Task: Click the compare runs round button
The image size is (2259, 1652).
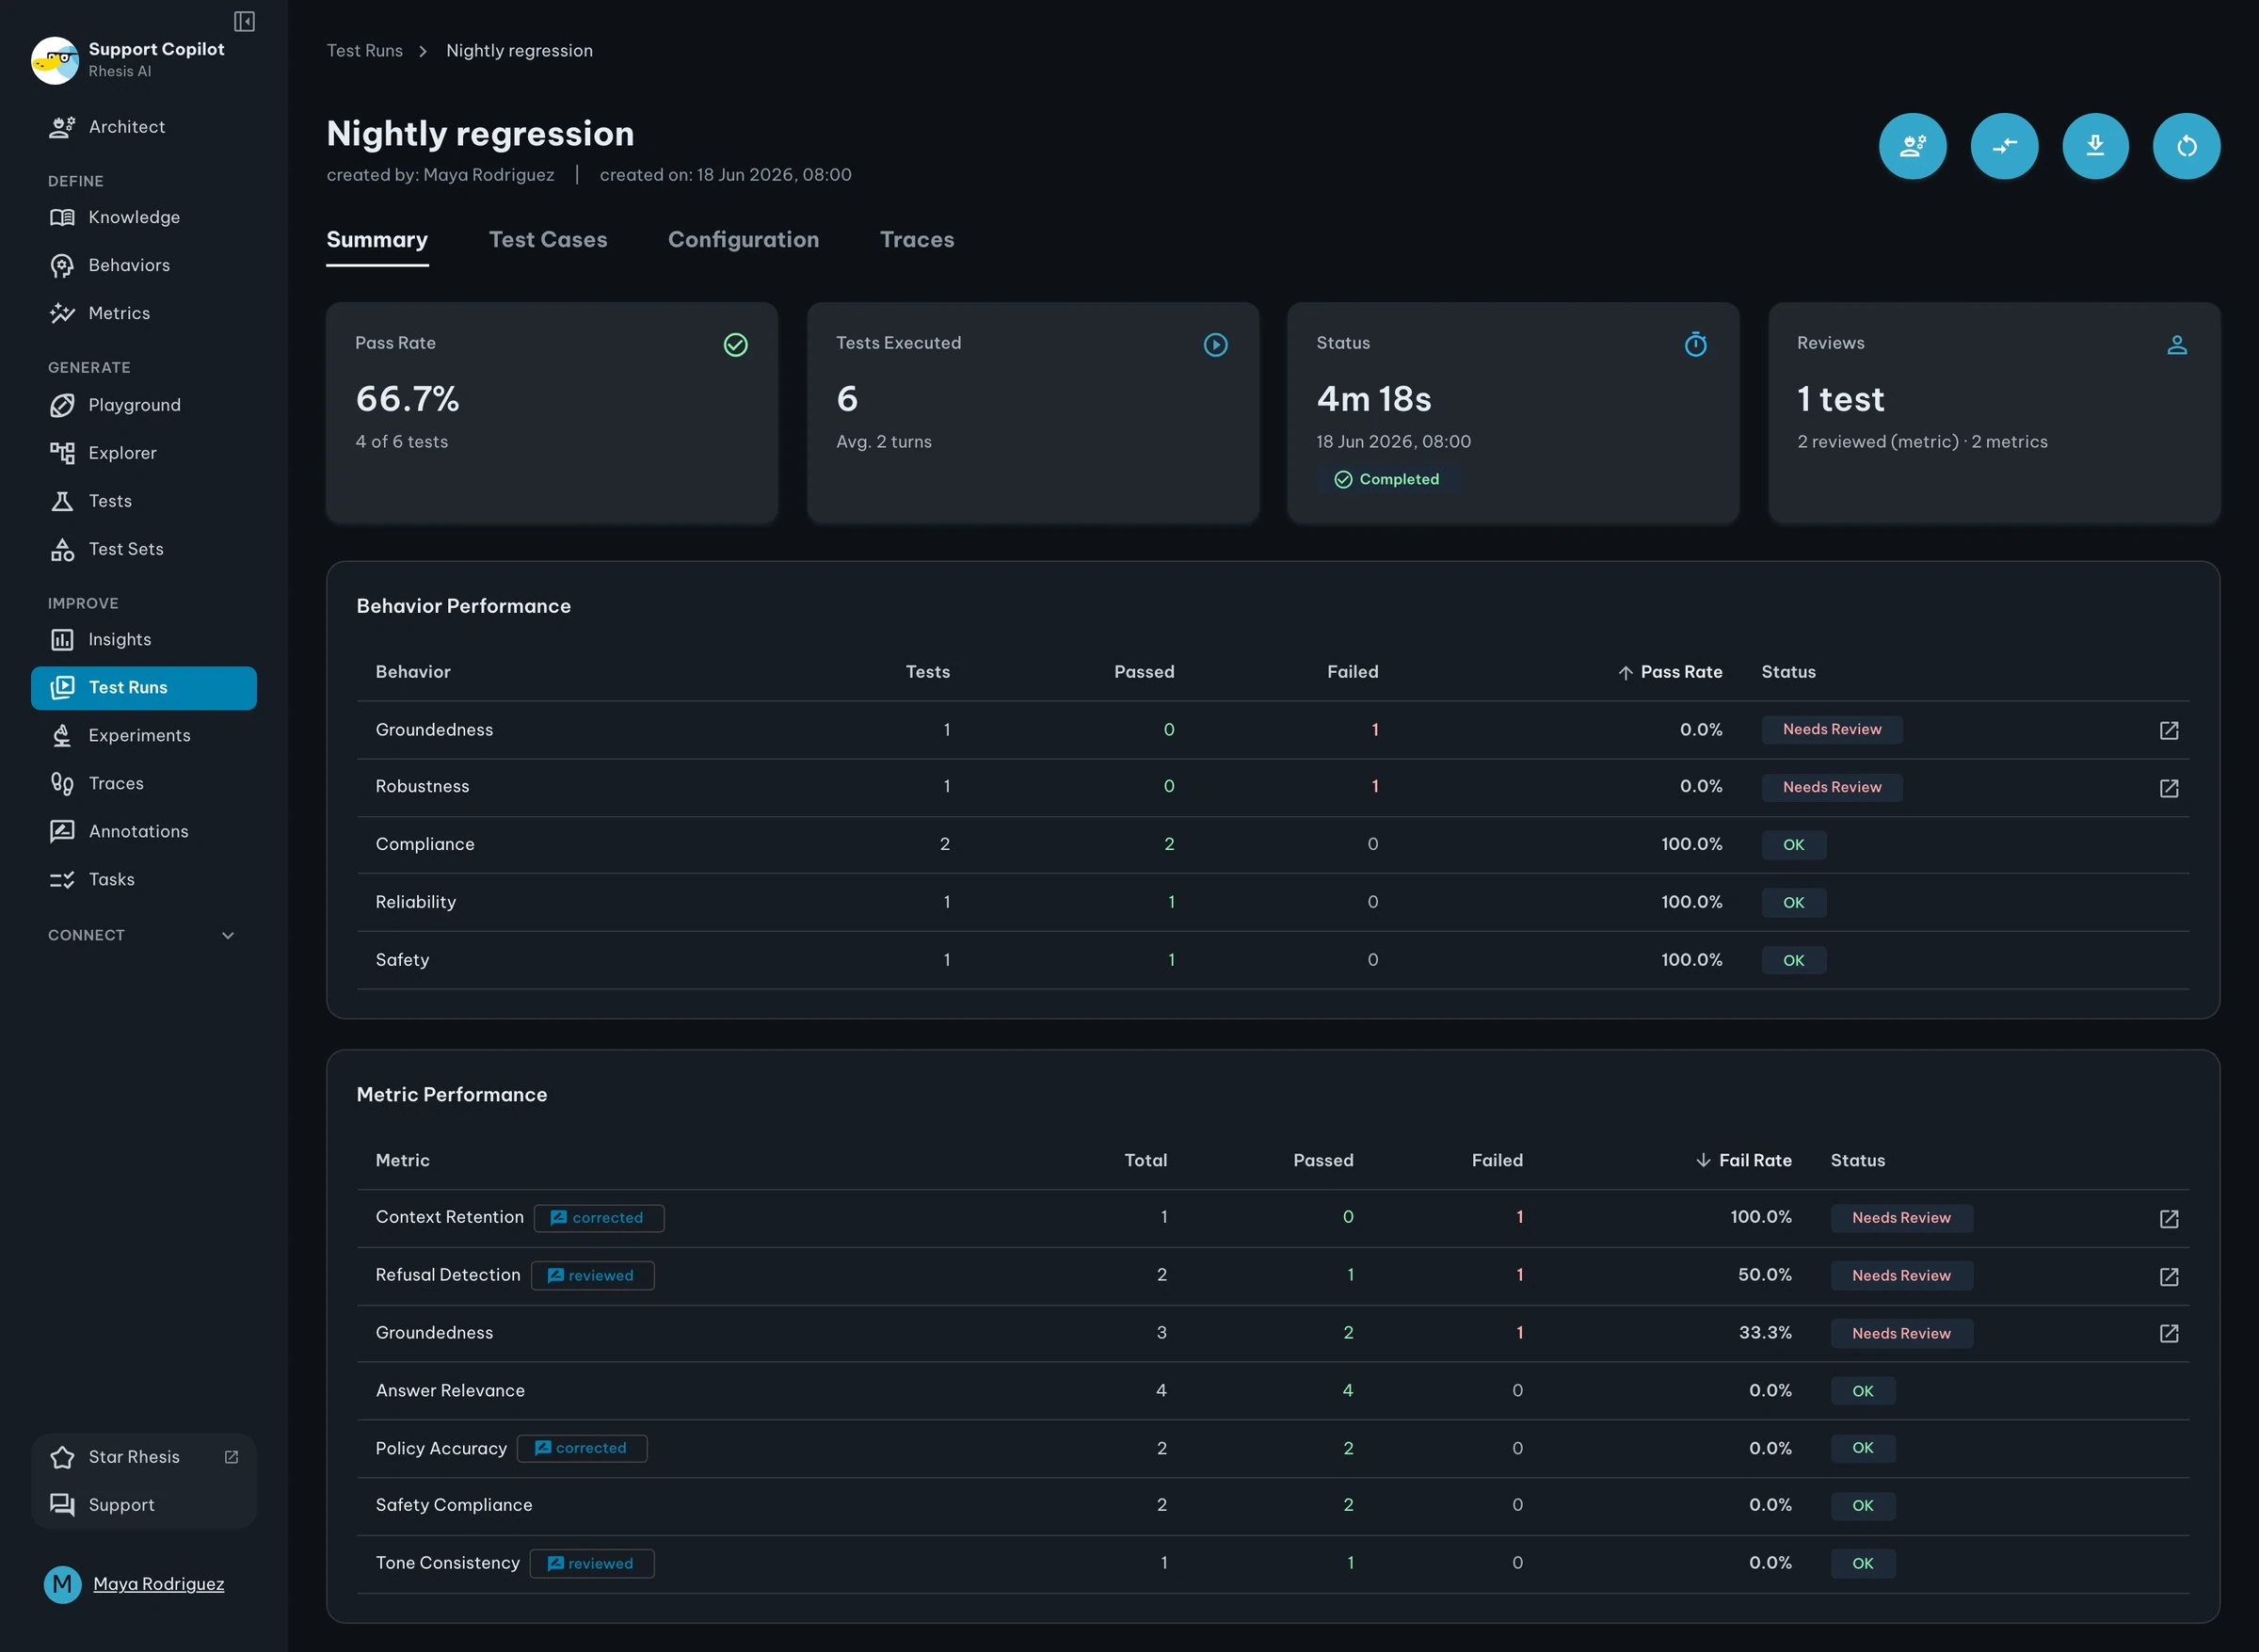Action: 2004,146
